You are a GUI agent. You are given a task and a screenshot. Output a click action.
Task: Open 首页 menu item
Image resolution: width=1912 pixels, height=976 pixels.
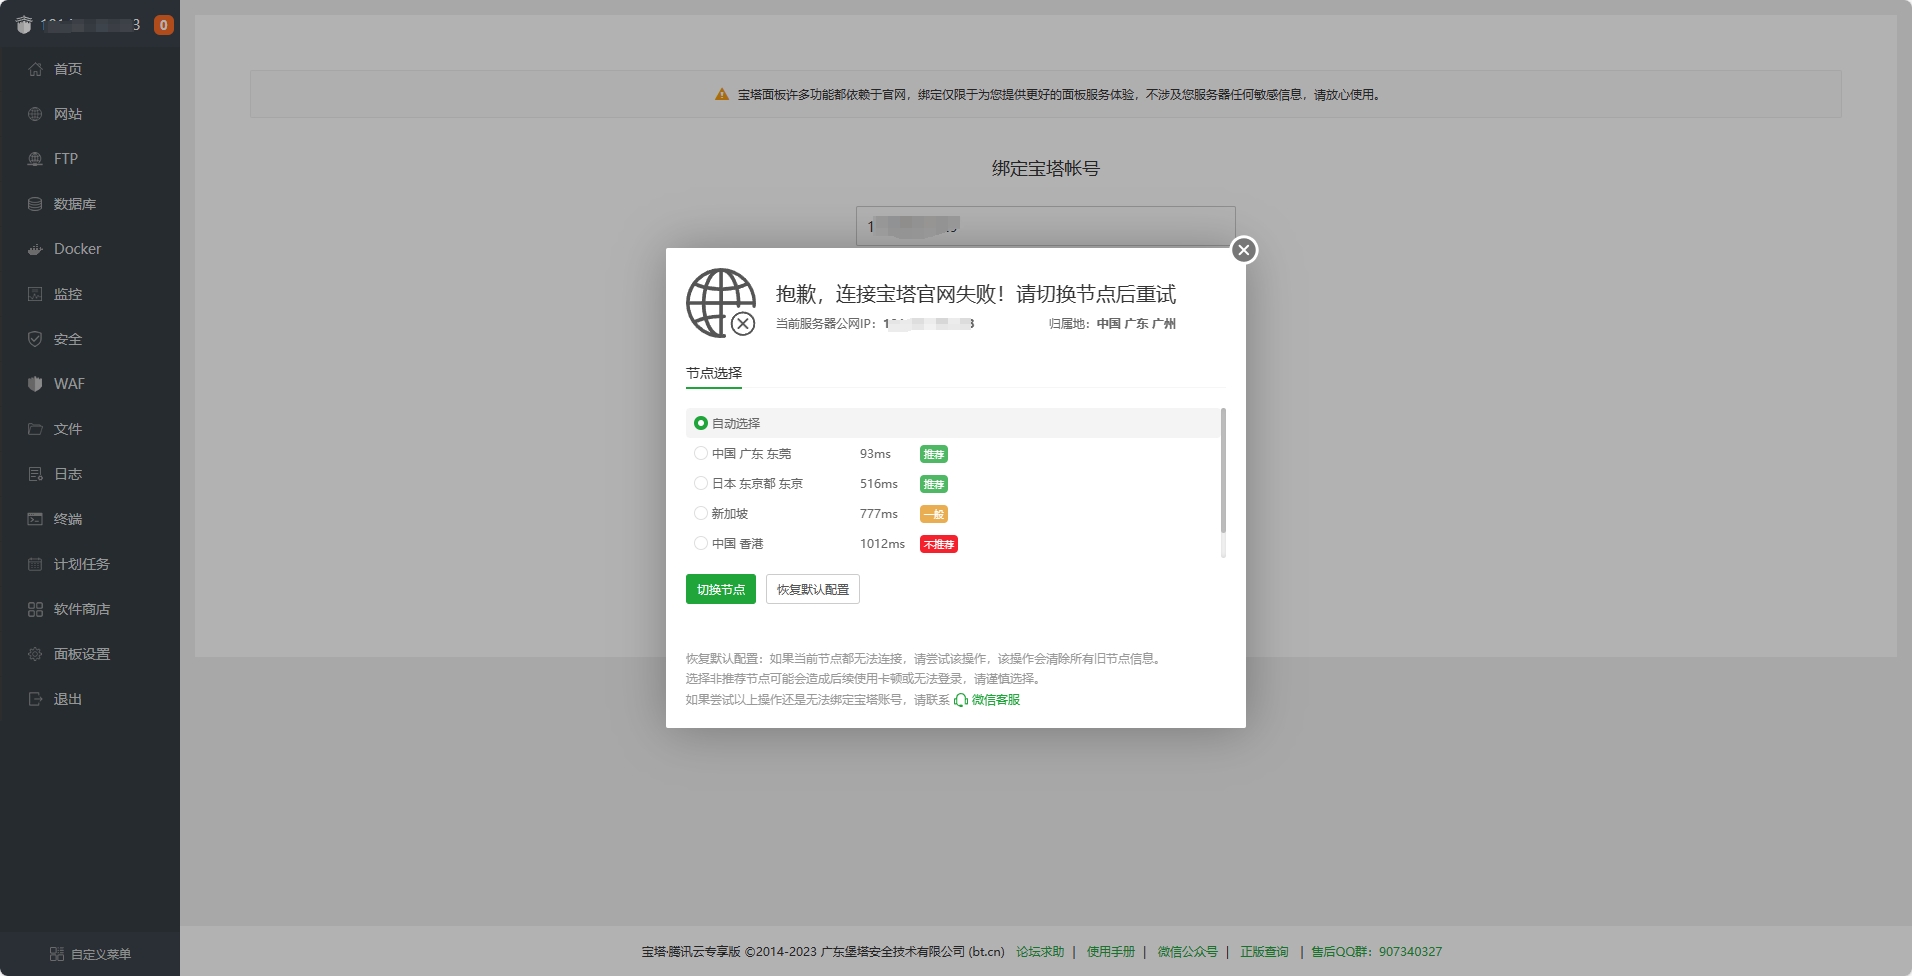pyautogui.click(x=90, y=69)
